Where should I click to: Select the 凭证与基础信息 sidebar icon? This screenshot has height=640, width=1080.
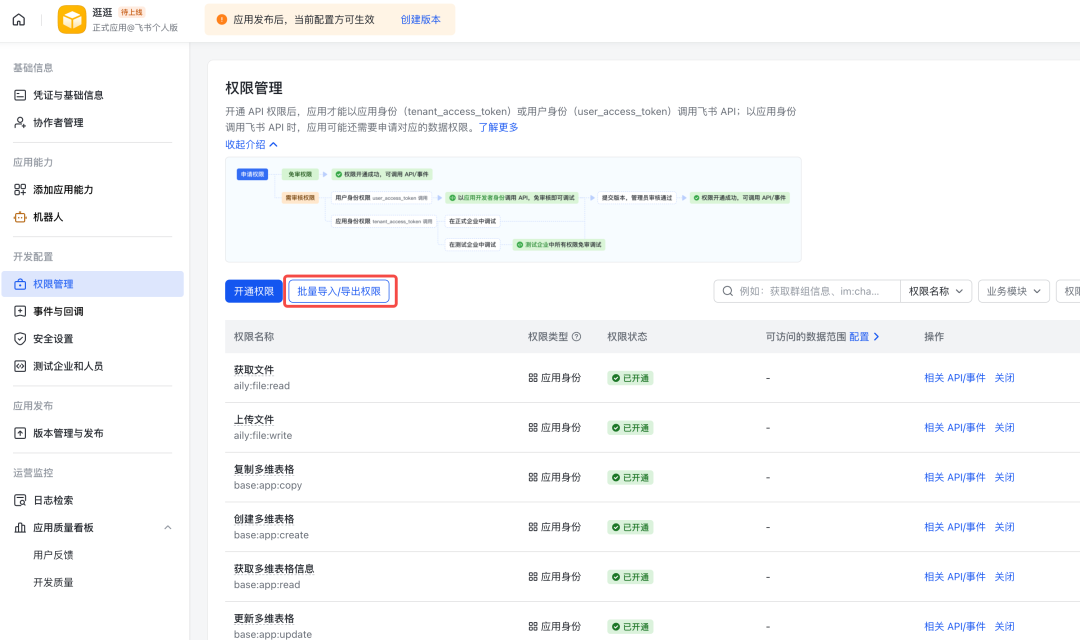coord(21,94)
